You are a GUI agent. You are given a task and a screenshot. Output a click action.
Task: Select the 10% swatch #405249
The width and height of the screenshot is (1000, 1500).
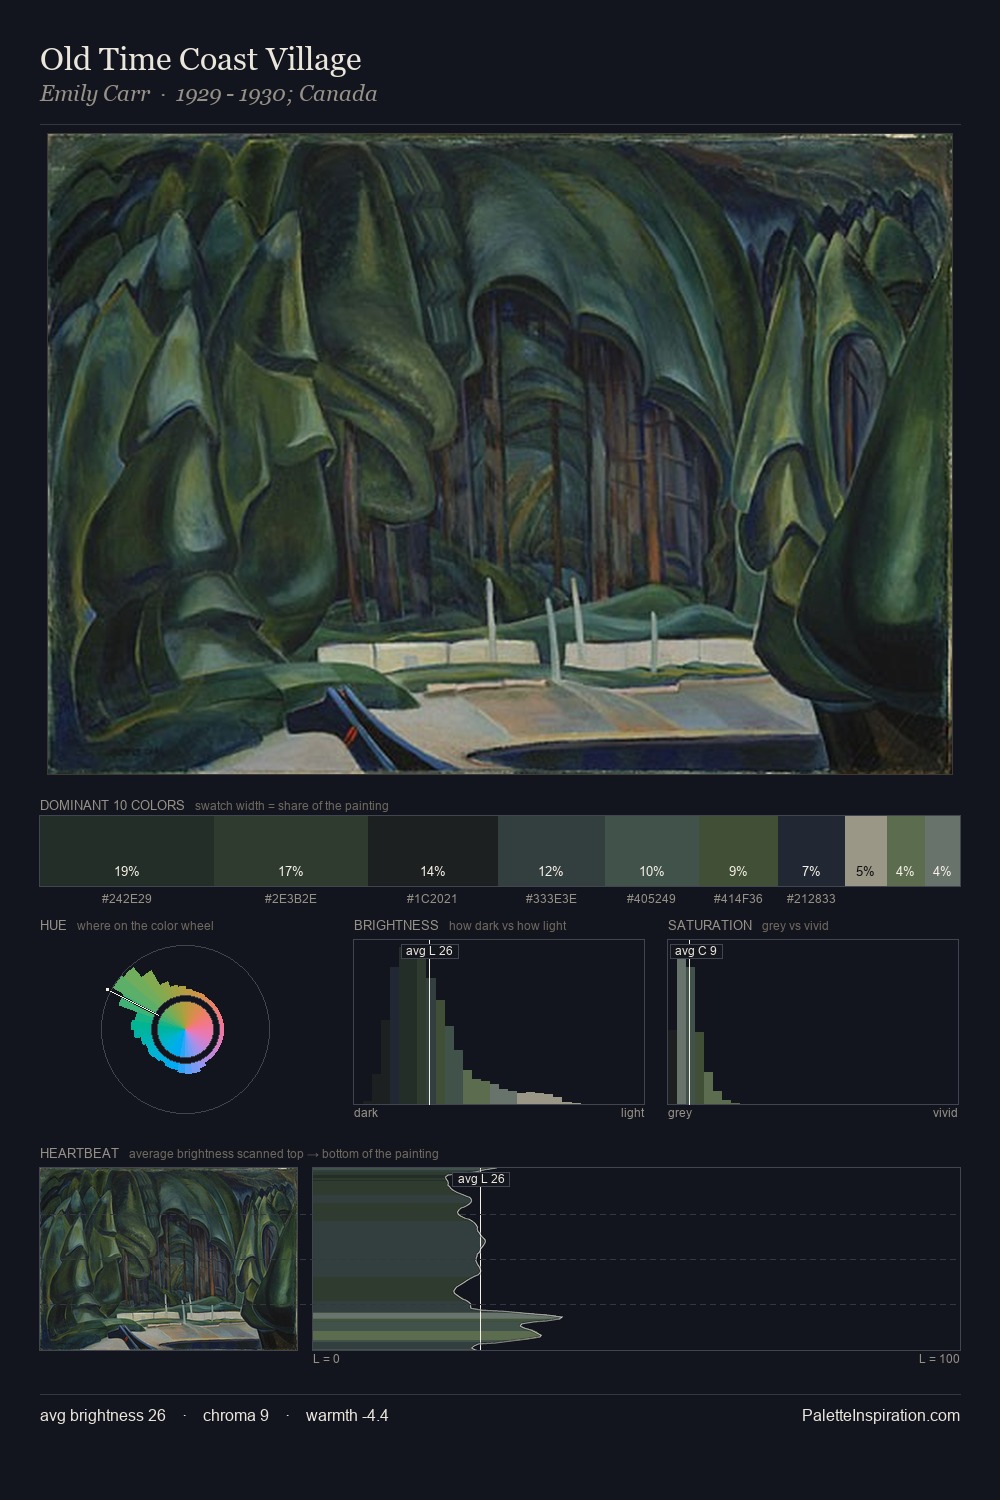click(x=652, y=851)
